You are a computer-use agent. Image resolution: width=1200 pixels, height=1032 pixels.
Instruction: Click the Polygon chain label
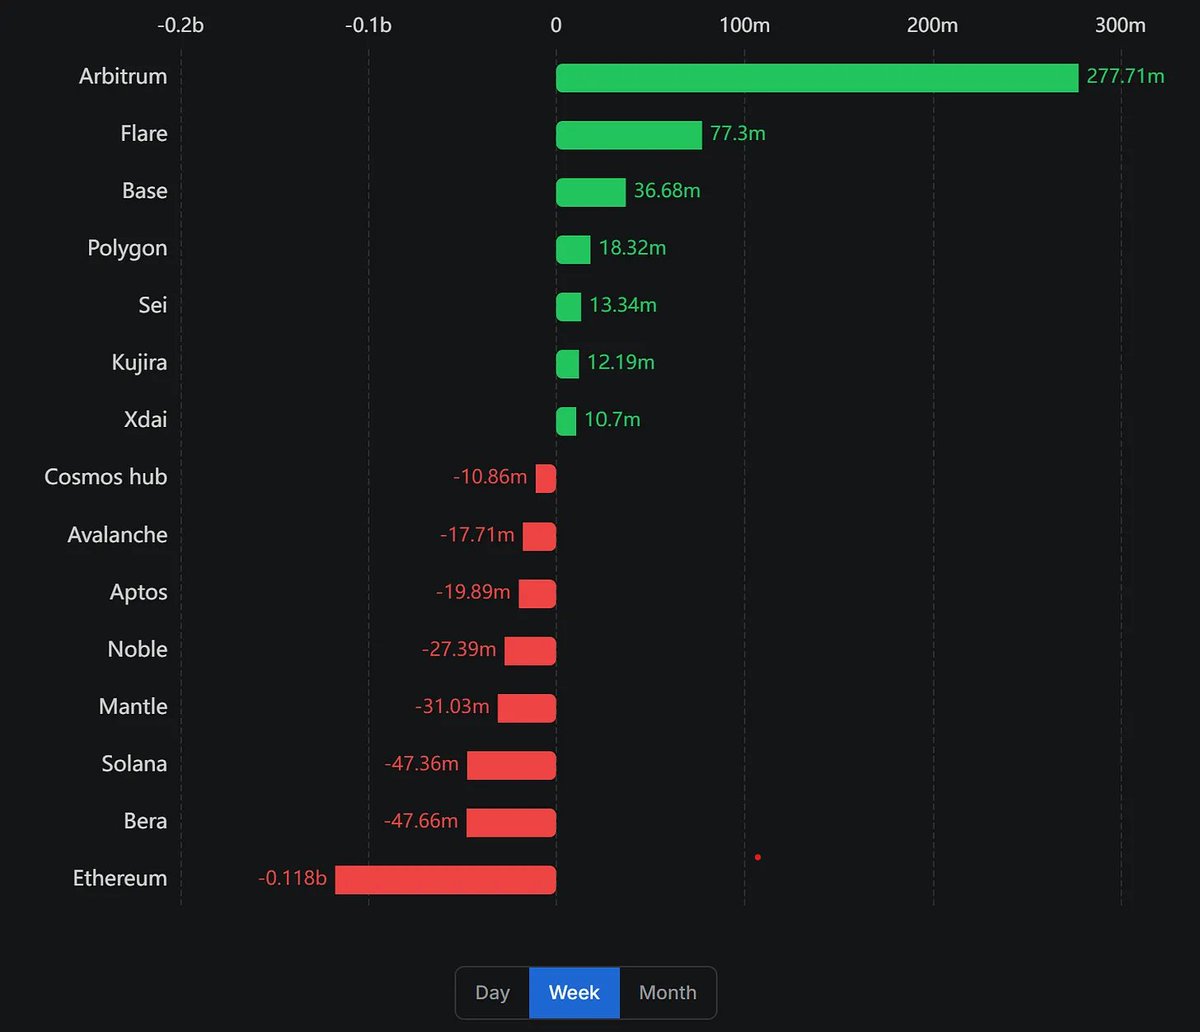127,249
